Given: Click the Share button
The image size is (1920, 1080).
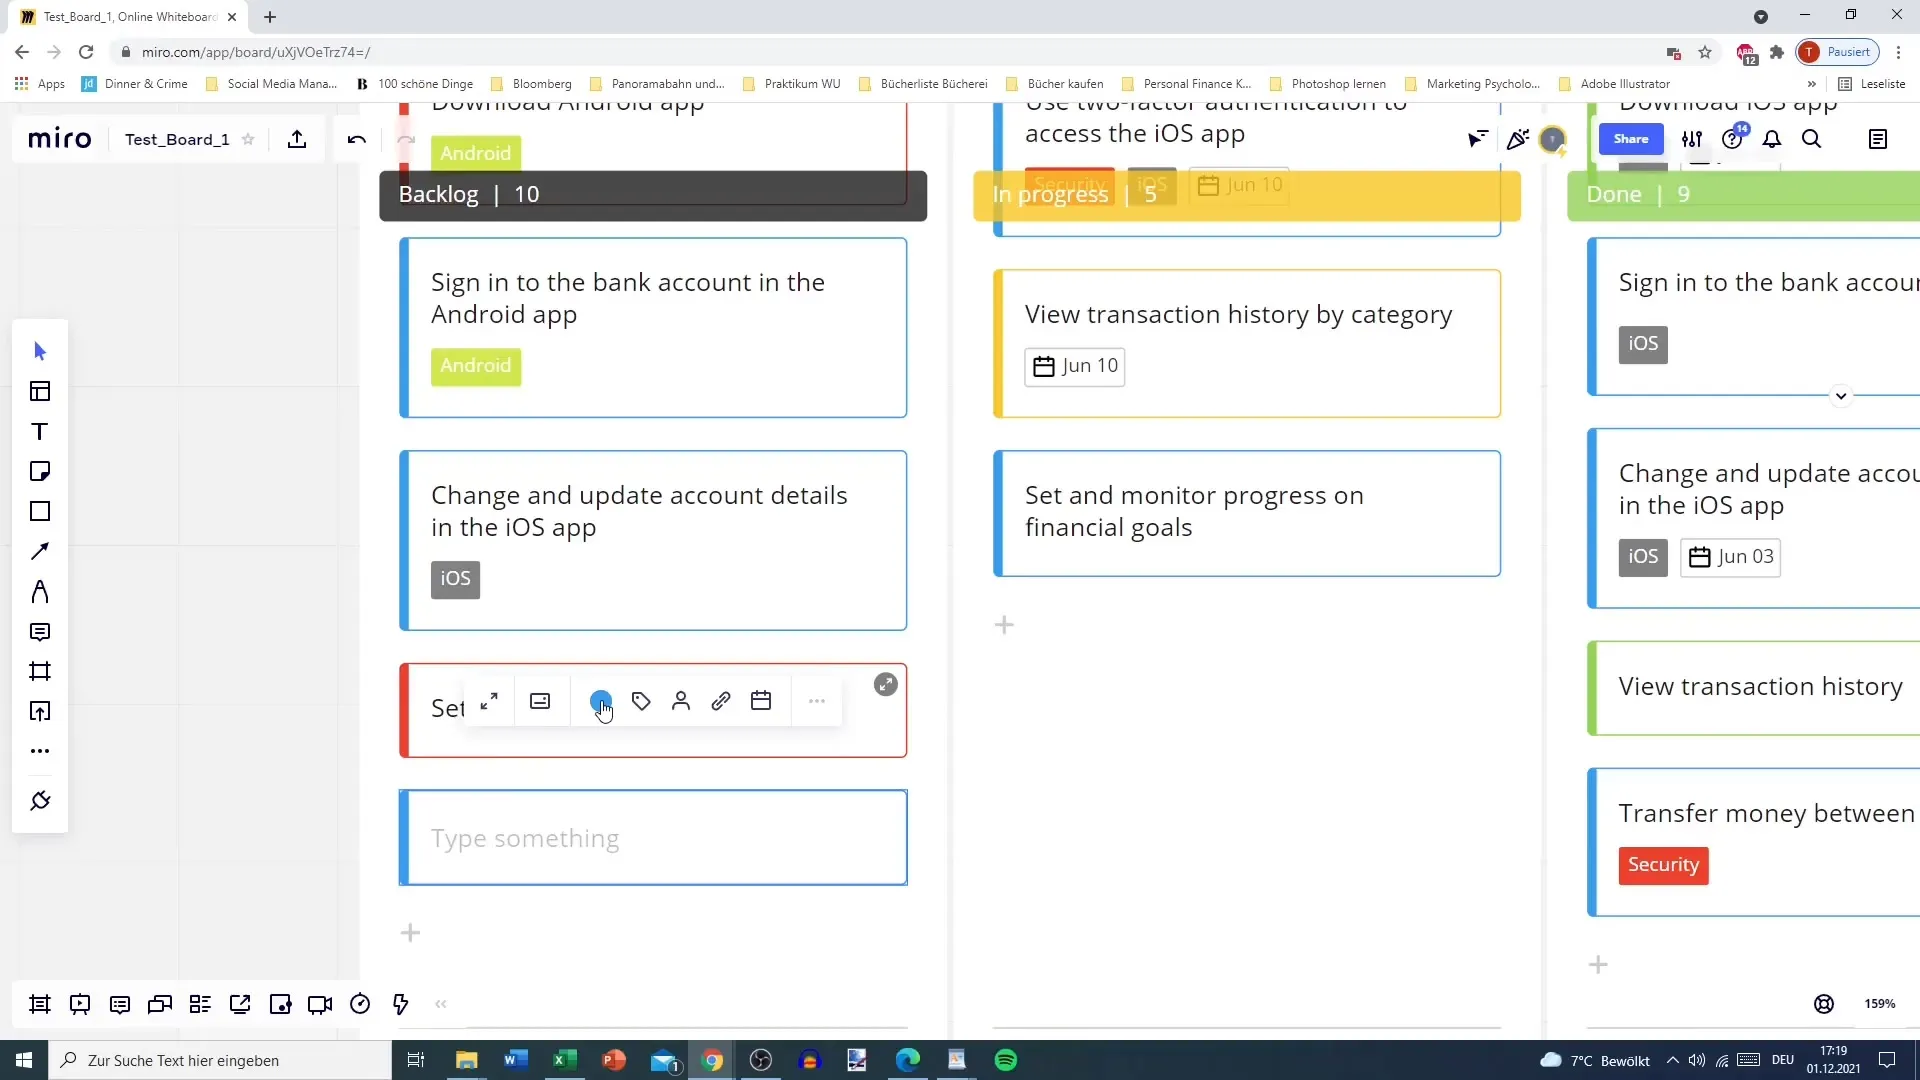Looking at the screenshot, I should [1630, 138].
